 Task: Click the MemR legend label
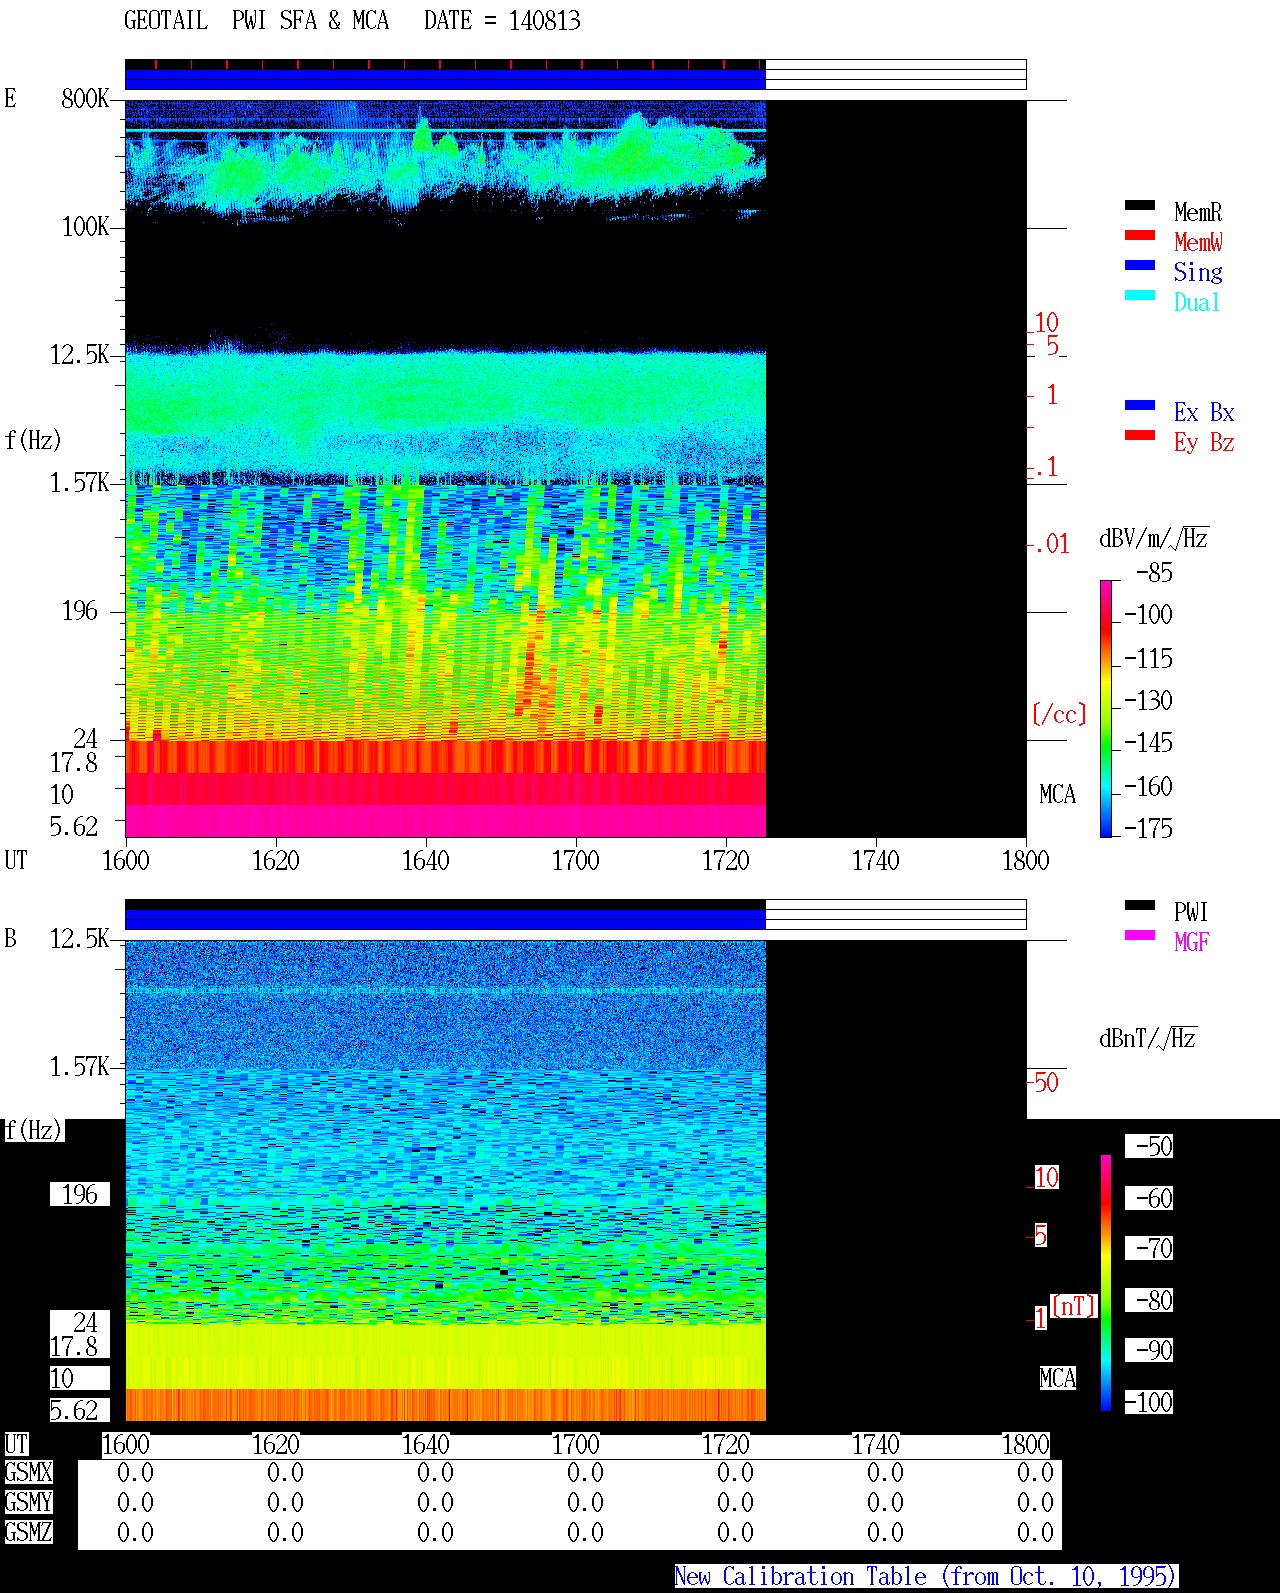pyautogui.click(x=1198, y=212)
